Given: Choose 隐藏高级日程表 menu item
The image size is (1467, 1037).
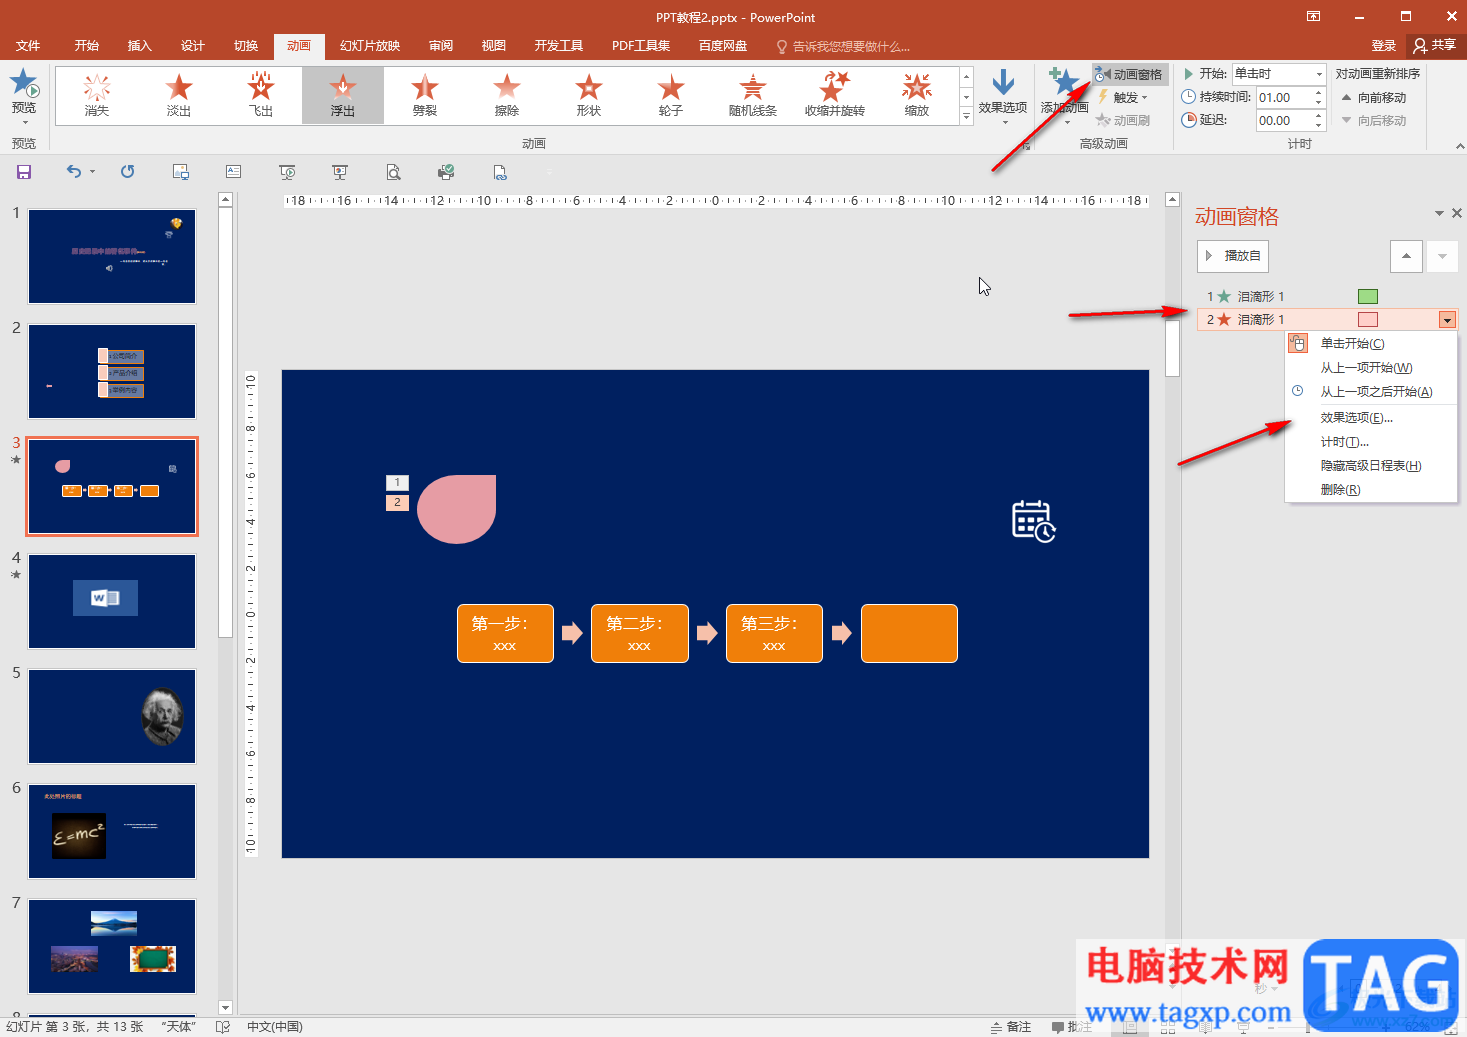Looking at the screenshot, I should pos(1371,465).
